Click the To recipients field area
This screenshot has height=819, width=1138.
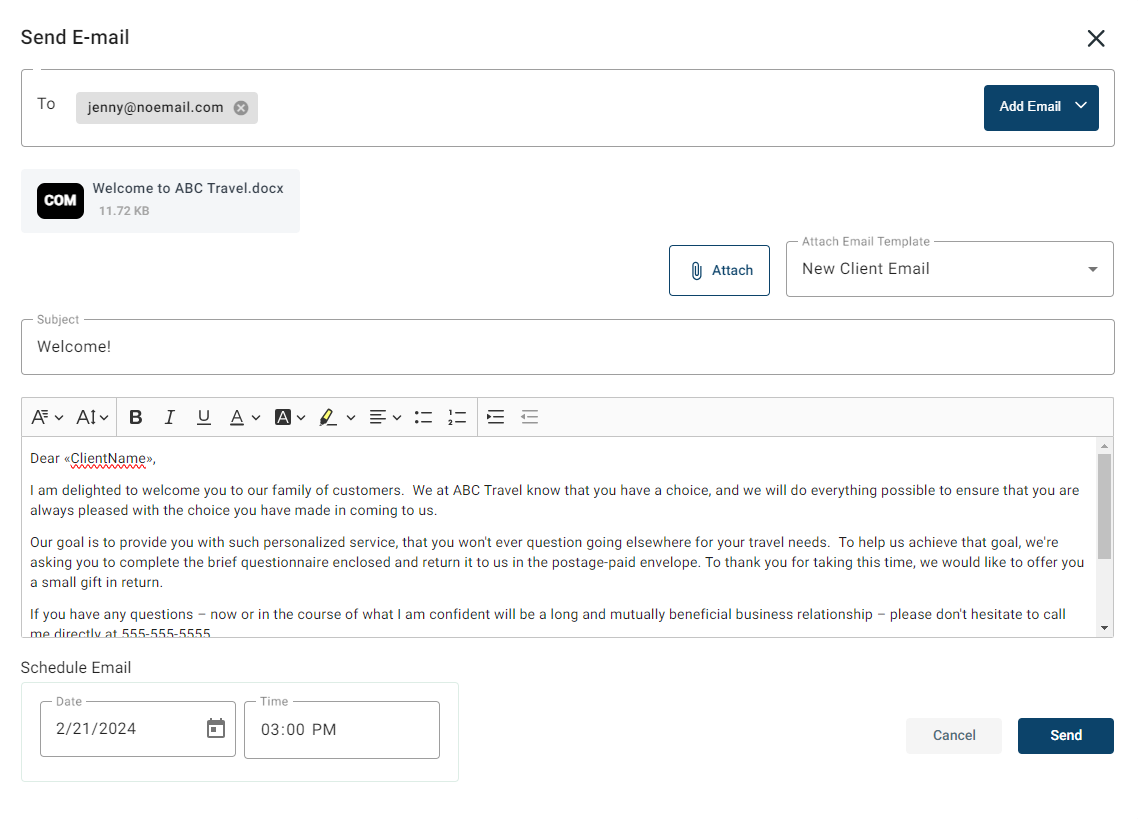pyautogui.click(x=568, y=108)
